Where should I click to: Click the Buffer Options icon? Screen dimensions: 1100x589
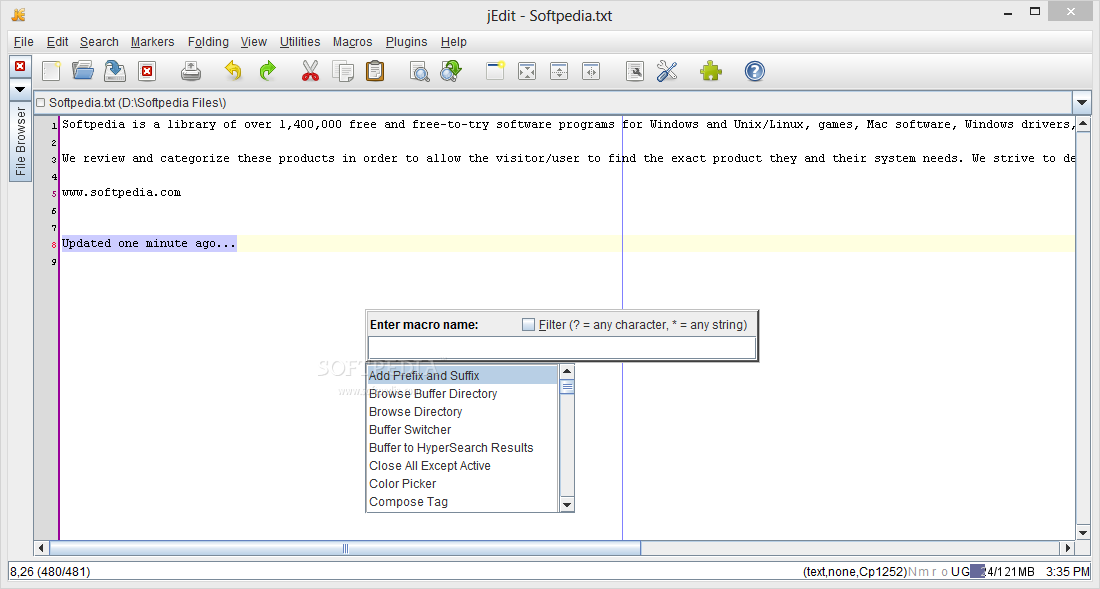pyautogui.click(x=635, y=71)
